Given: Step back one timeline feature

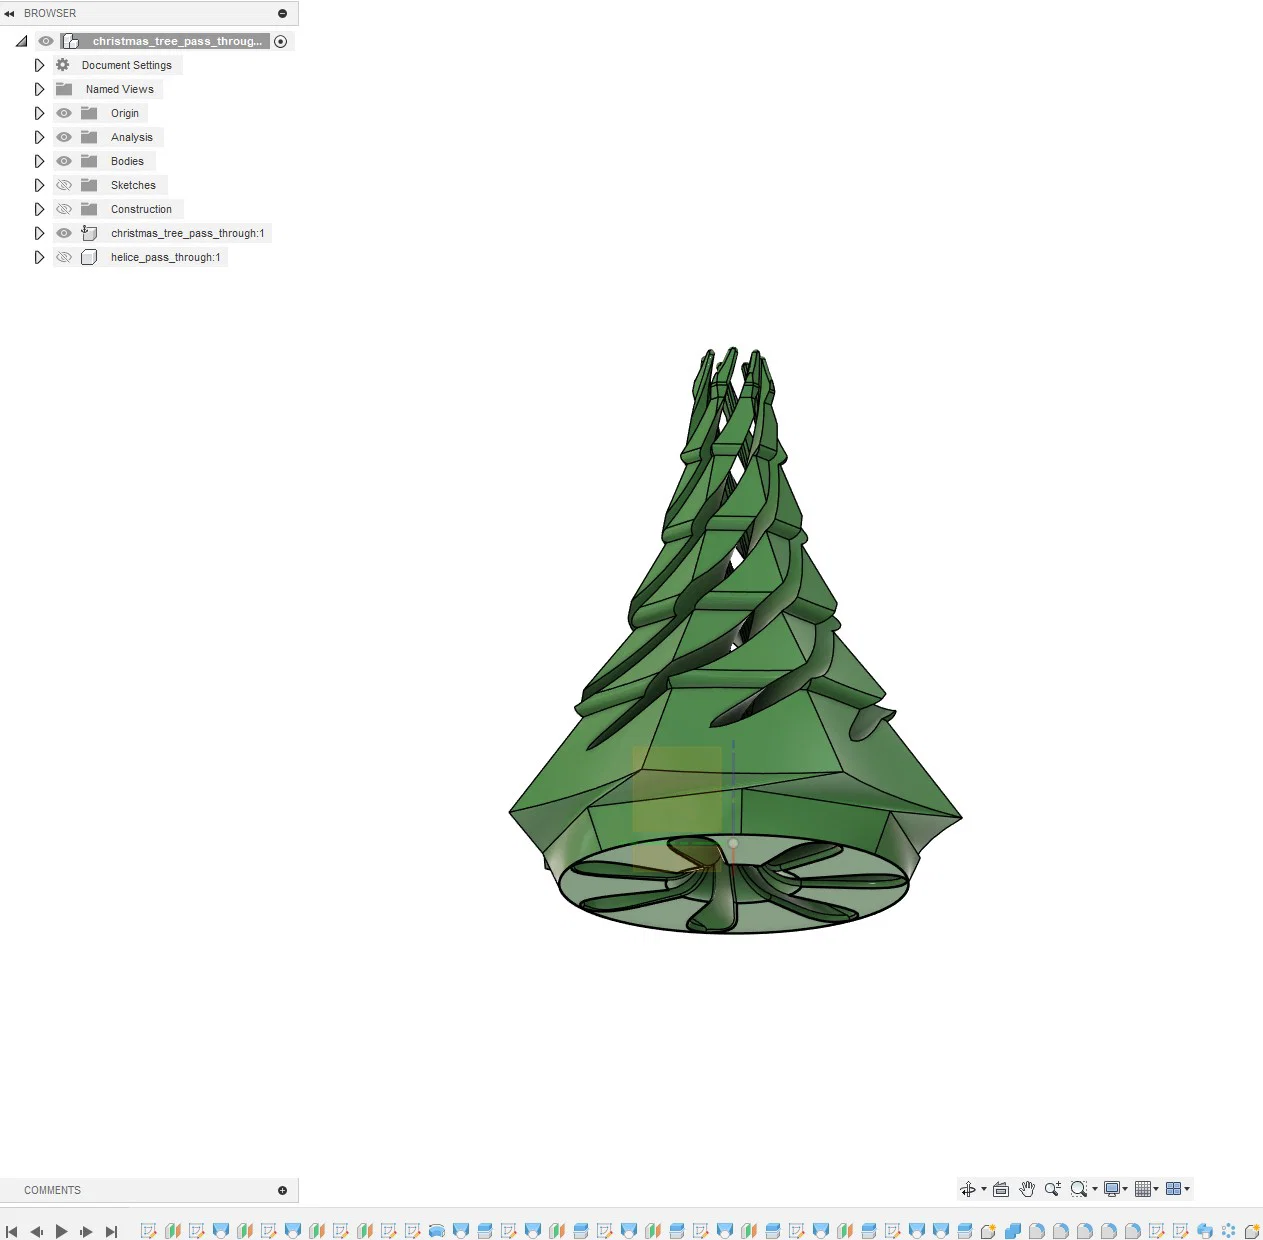Looking at the screenshot, I should (x=37, y=1232).
